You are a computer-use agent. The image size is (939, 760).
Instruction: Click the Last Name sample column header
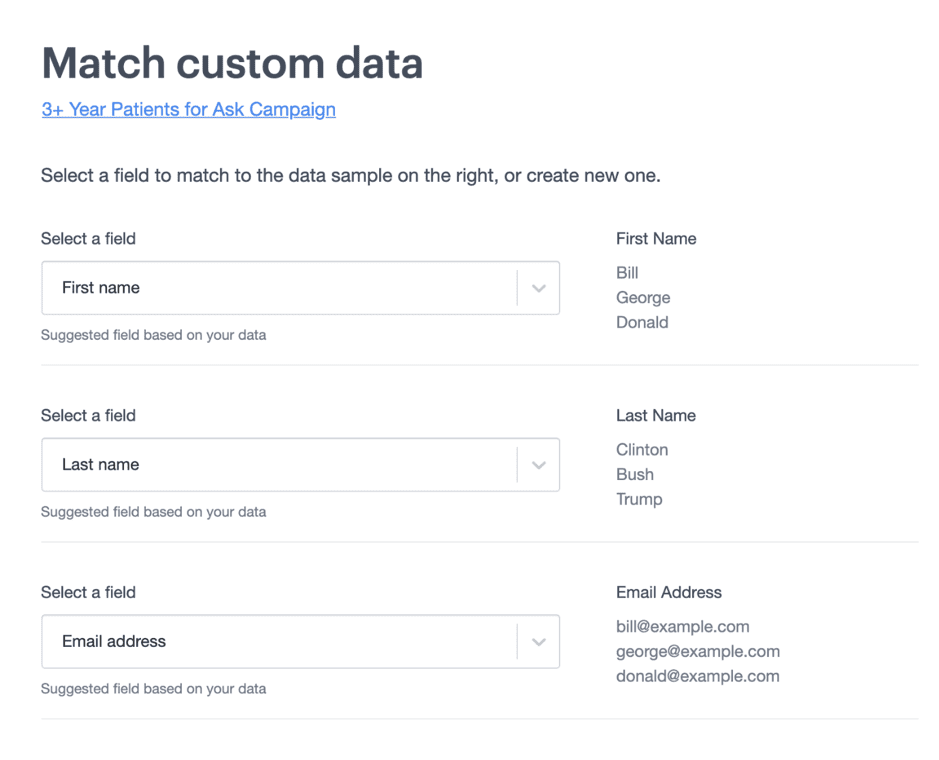pos(656,416)
